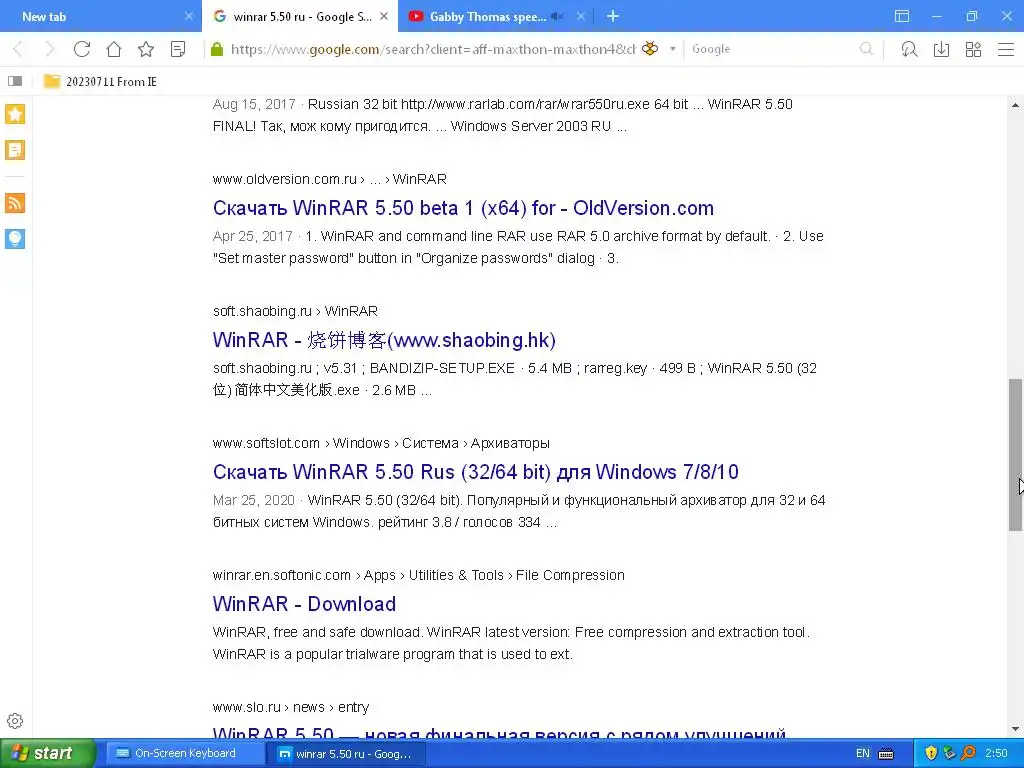Open WinRAR - Download softonic link
The height and width of the screenshot is (768, 1024).
click(304, 603)
